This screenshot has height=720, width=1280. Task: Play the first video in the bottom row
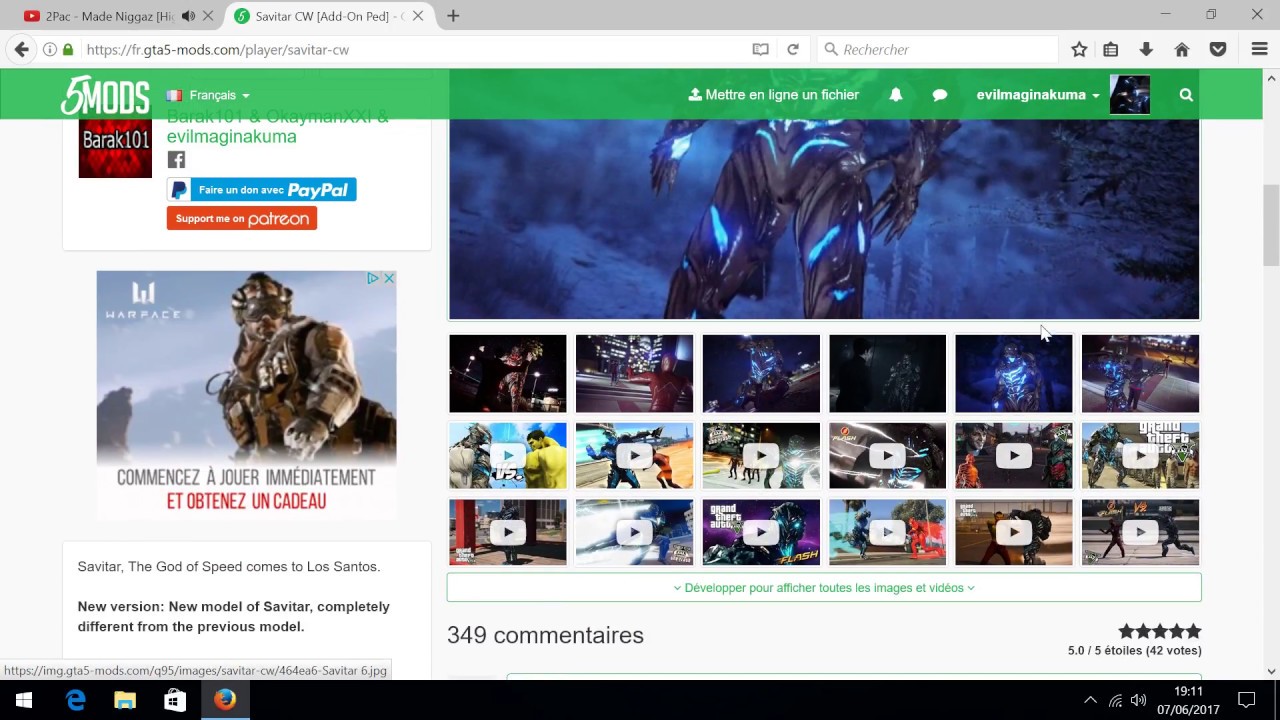point(508,532)
